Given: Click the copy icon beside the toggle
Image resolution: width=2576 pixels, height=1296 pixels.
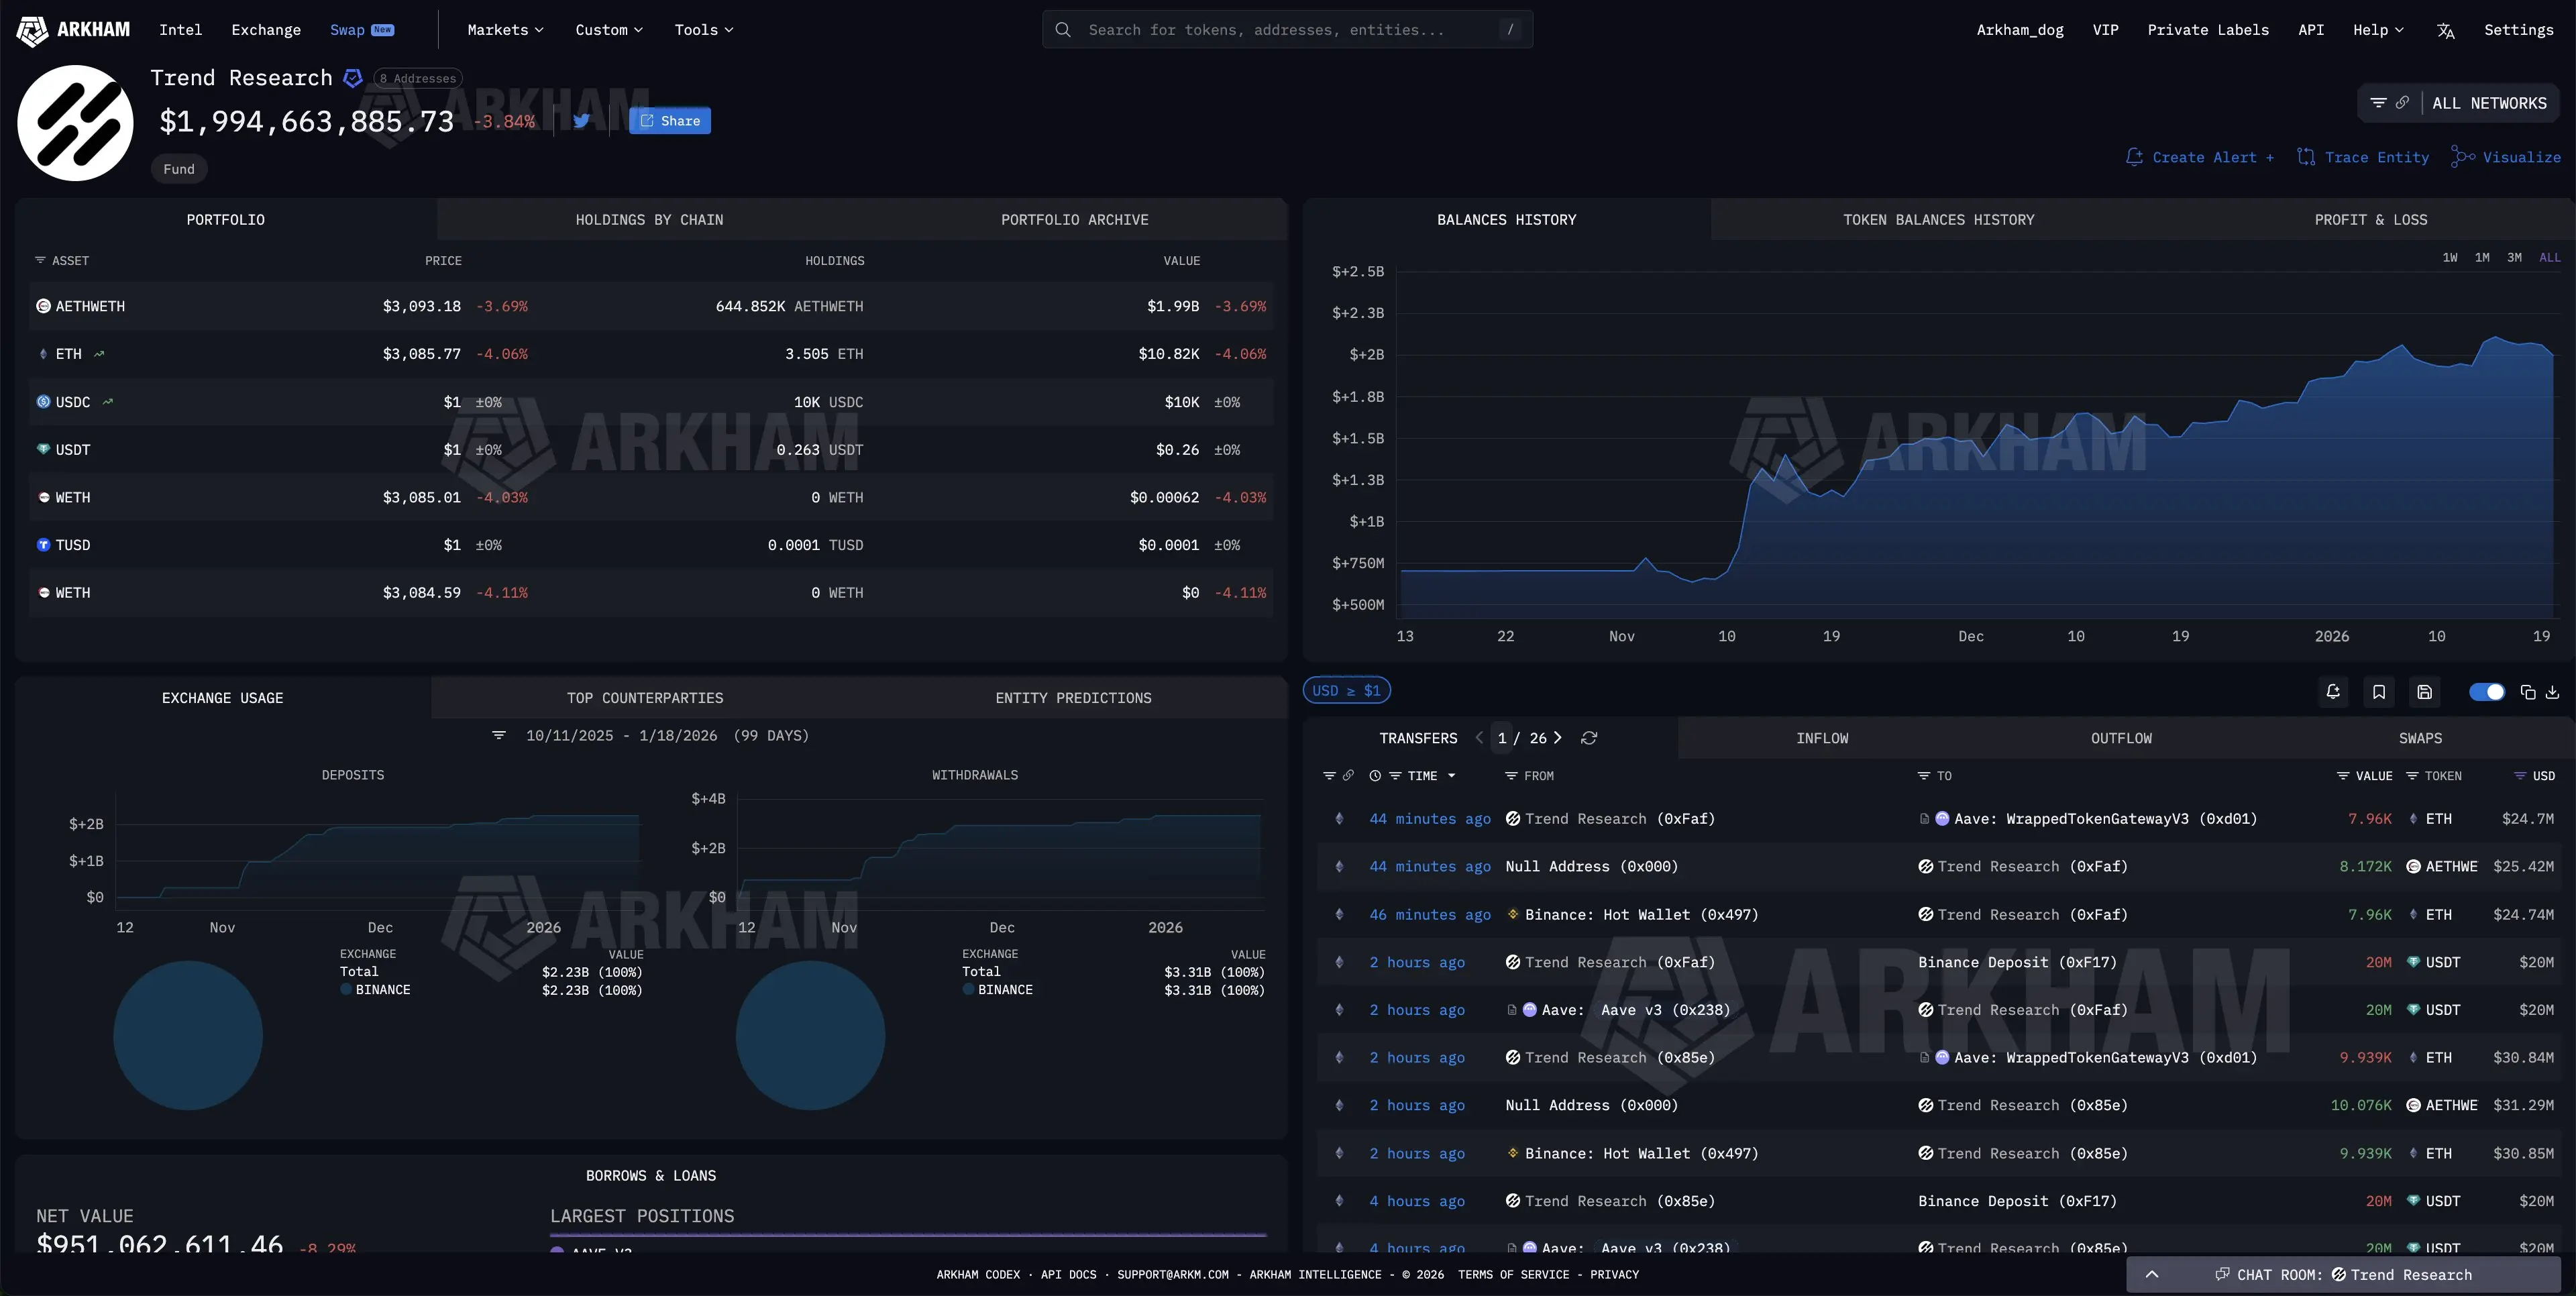Looking at the screenshot, I should pyautogui.click(x=2528, y=691).
